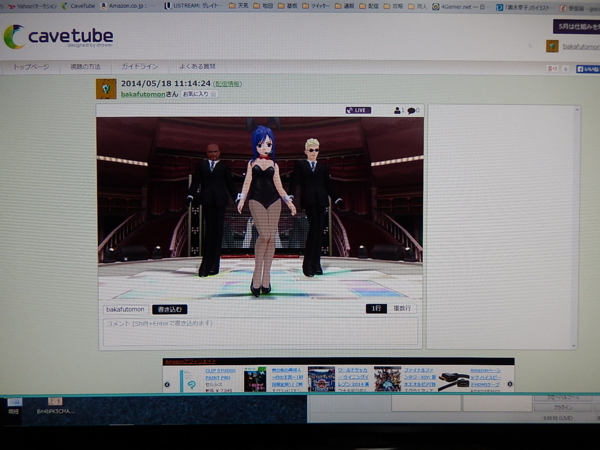Click the comment panel scroll-down arrow
This screenshot has height=450, width=600.
point(574,346)
